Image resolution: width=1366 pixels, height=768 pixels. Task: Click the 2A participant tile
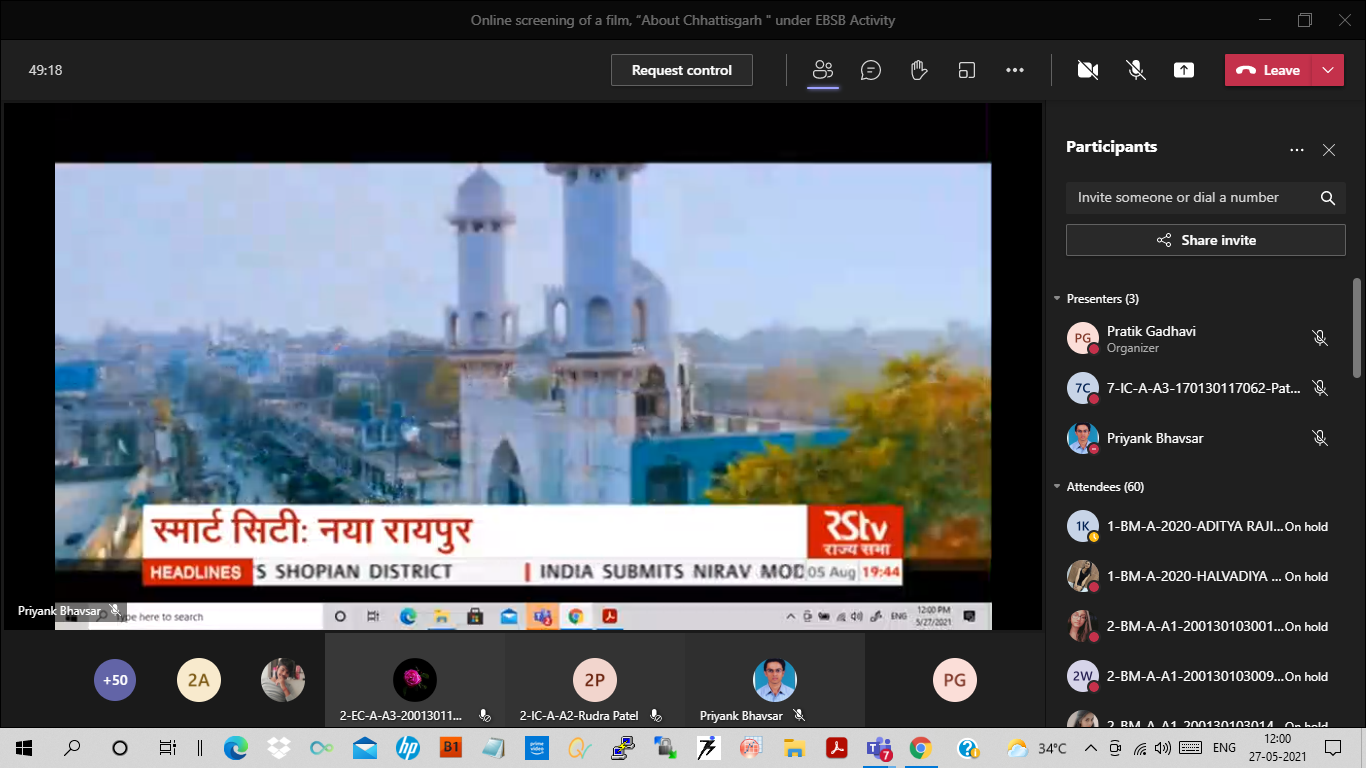[x=198, y=680]
